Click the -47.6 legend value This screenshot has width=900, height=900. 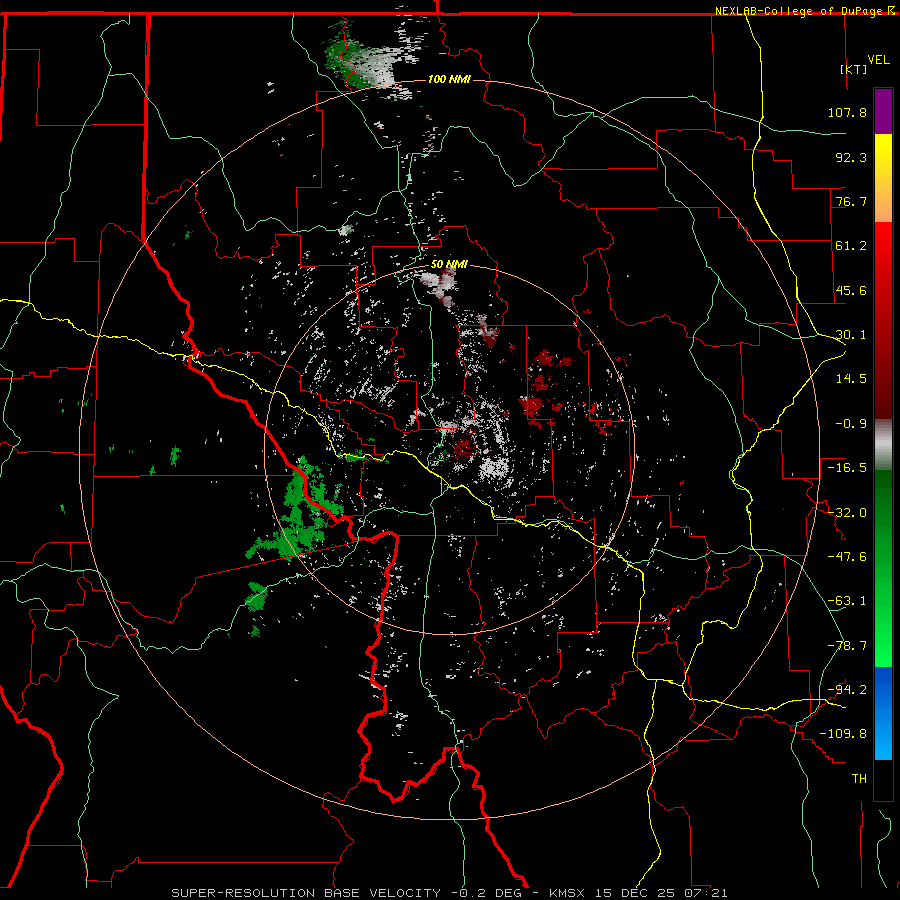tap(847, 557)
